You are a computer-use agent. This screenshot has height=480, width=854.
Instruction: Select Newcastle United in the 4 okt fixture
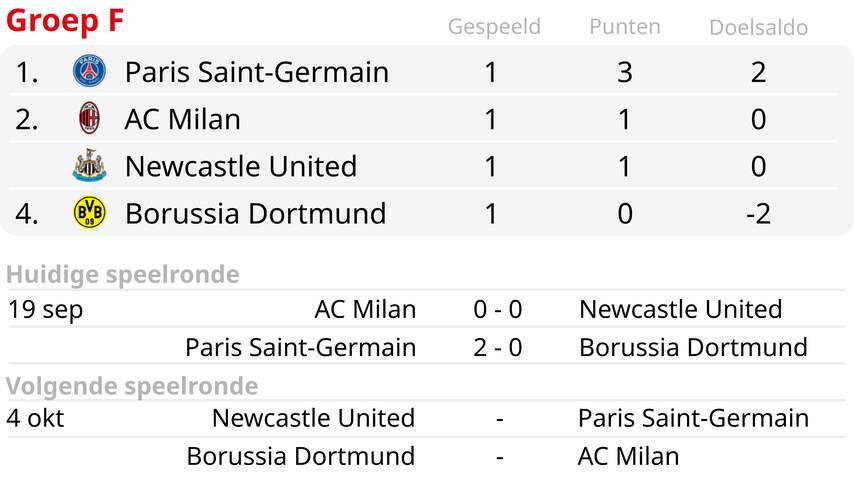(313, 418)
